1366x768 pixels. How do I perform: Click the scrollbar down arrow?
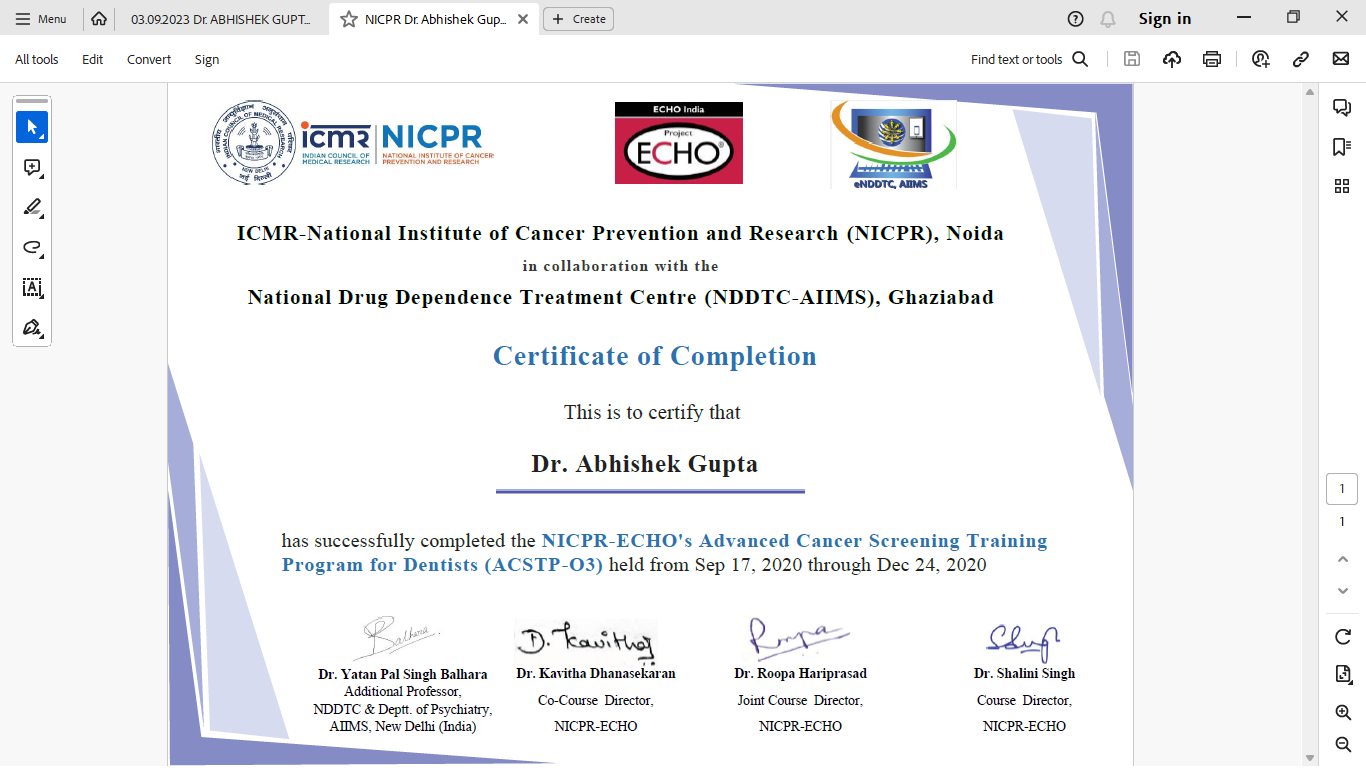coord(1310,757)
